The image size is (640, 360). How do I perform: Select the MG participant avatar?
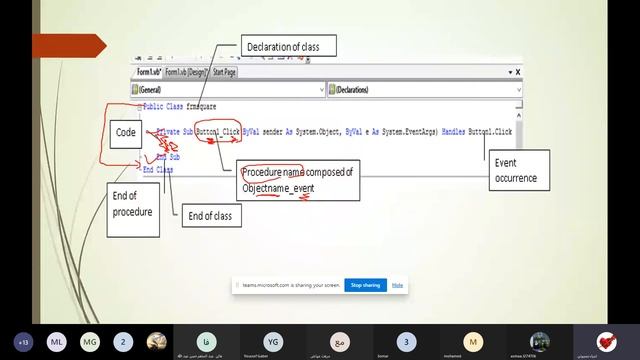[x=90, y=342]
